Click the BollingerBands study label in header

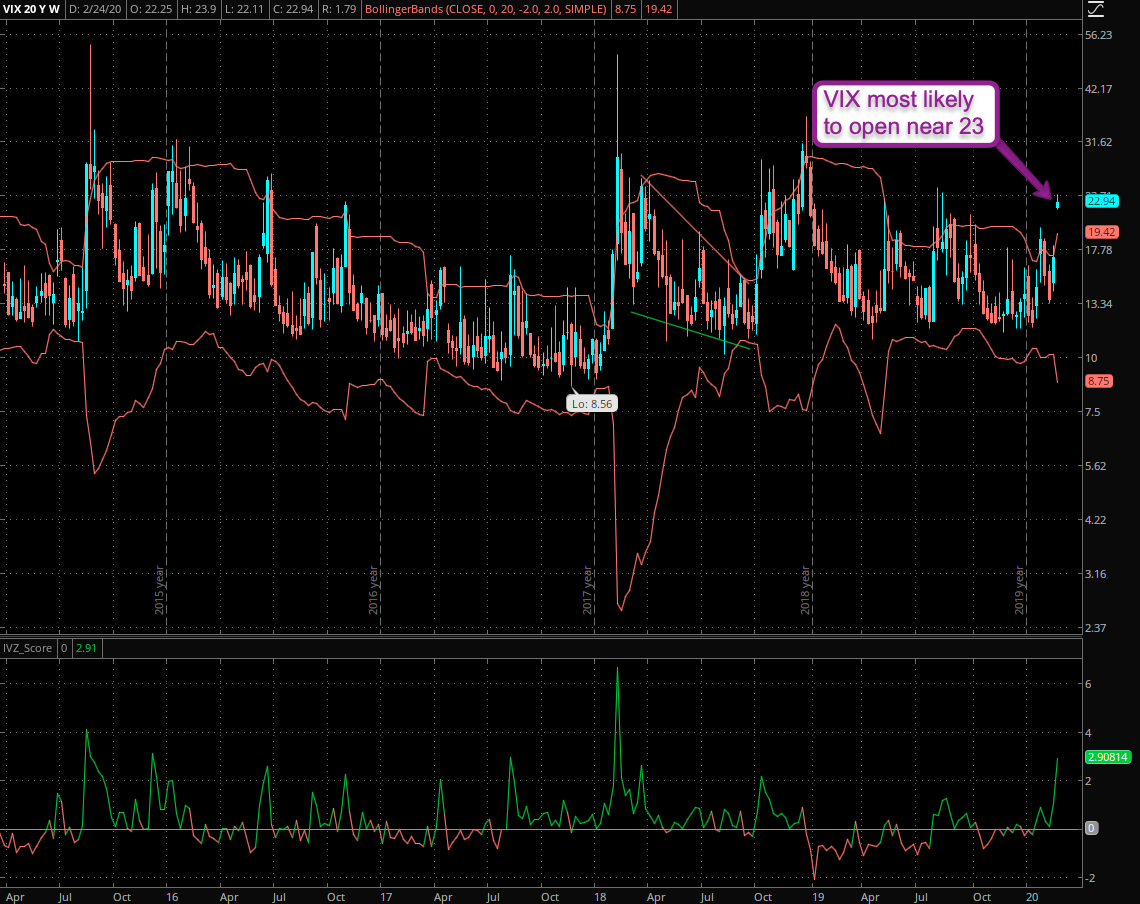pyautogui.click(x=495, y=10)
